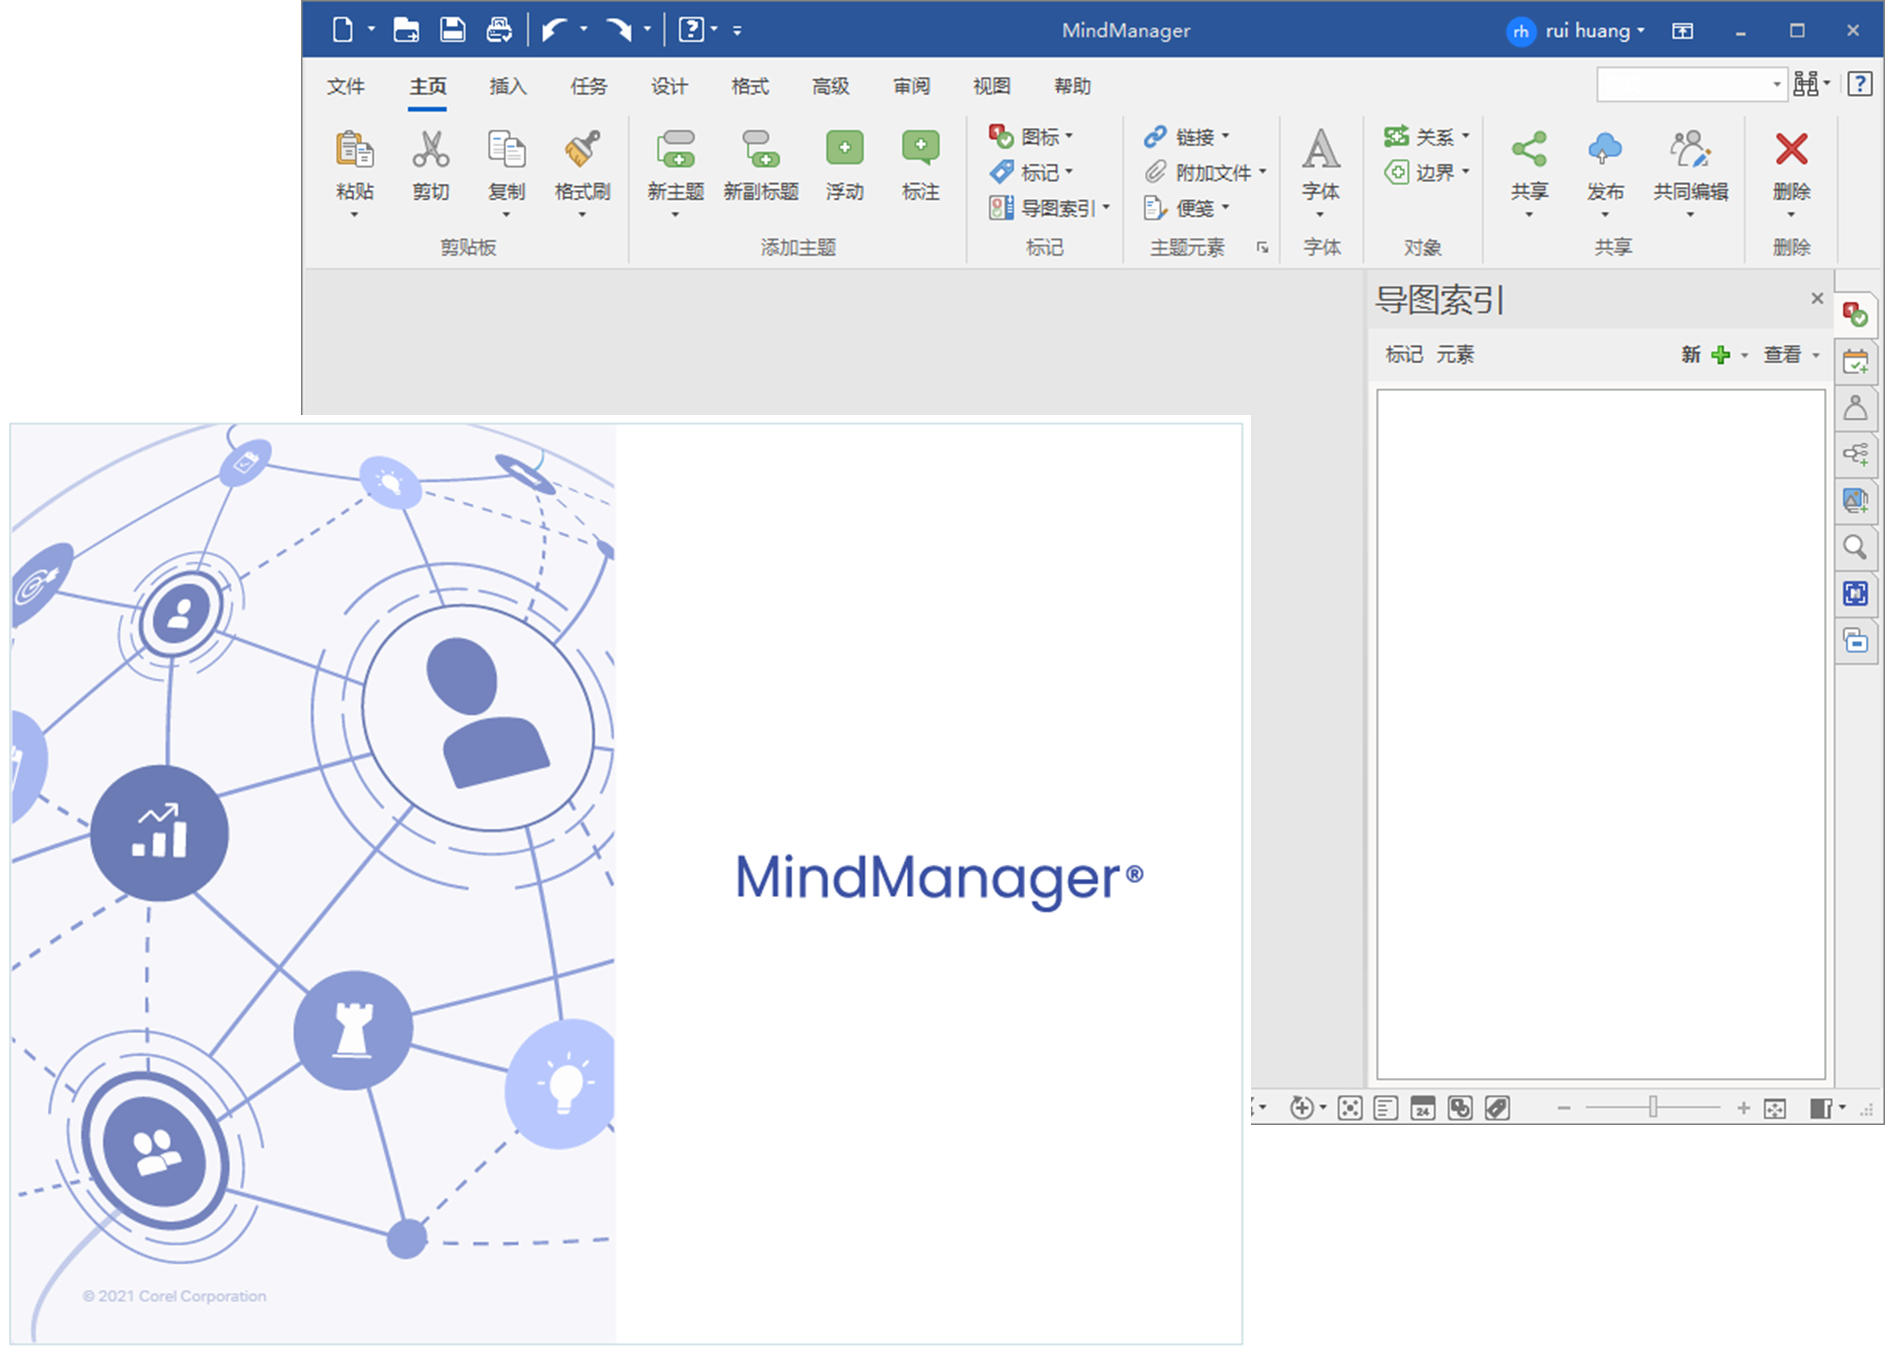Select the Elements (元素) tab in index panel

click(x=1456, y=354)
